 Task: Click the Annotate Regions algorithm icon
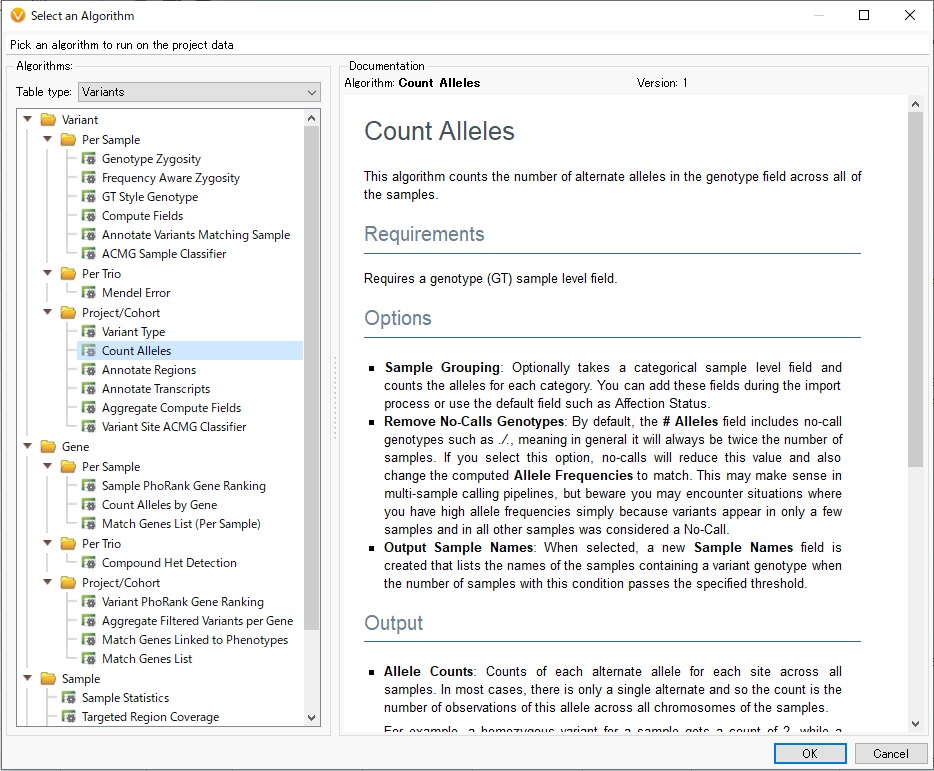tap(89, 370)
